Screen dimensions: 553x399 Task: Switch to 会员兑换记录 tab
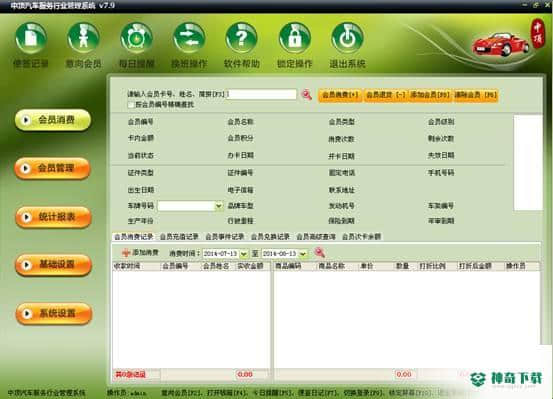270,237
